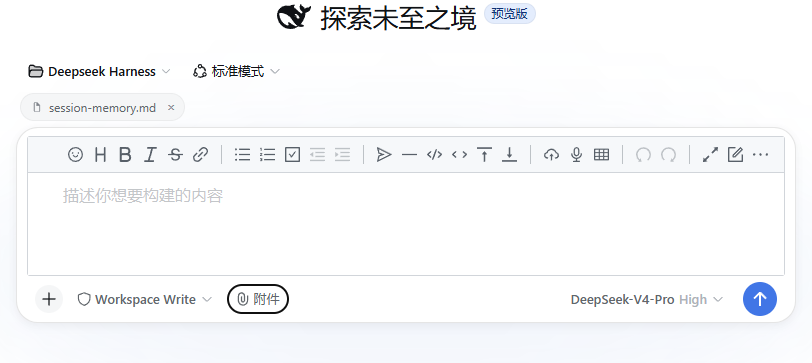This screenshot has width=812, height=363.
Task: Open the Workspace Write permission dropdown
Action: [x=144, y=299]
